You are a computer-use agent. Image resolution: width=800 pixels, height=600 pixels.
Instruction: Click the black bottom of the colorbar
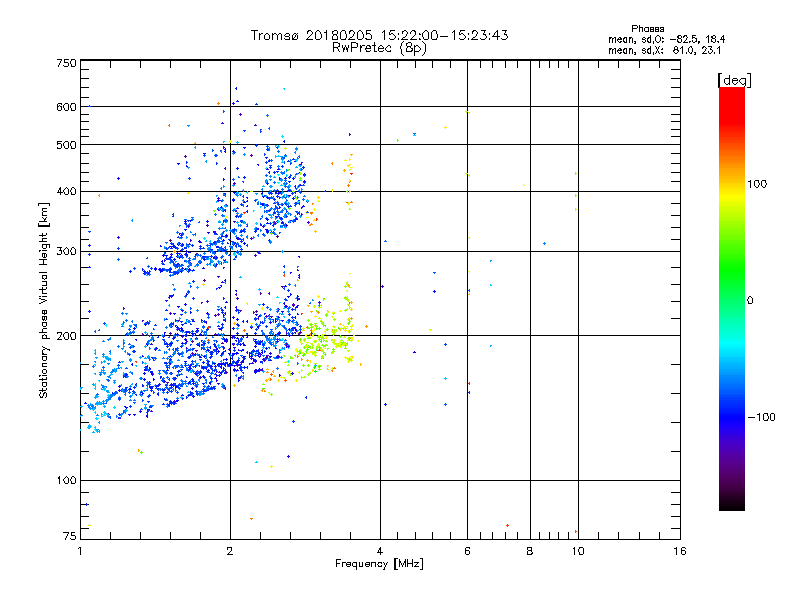[732, 503]
